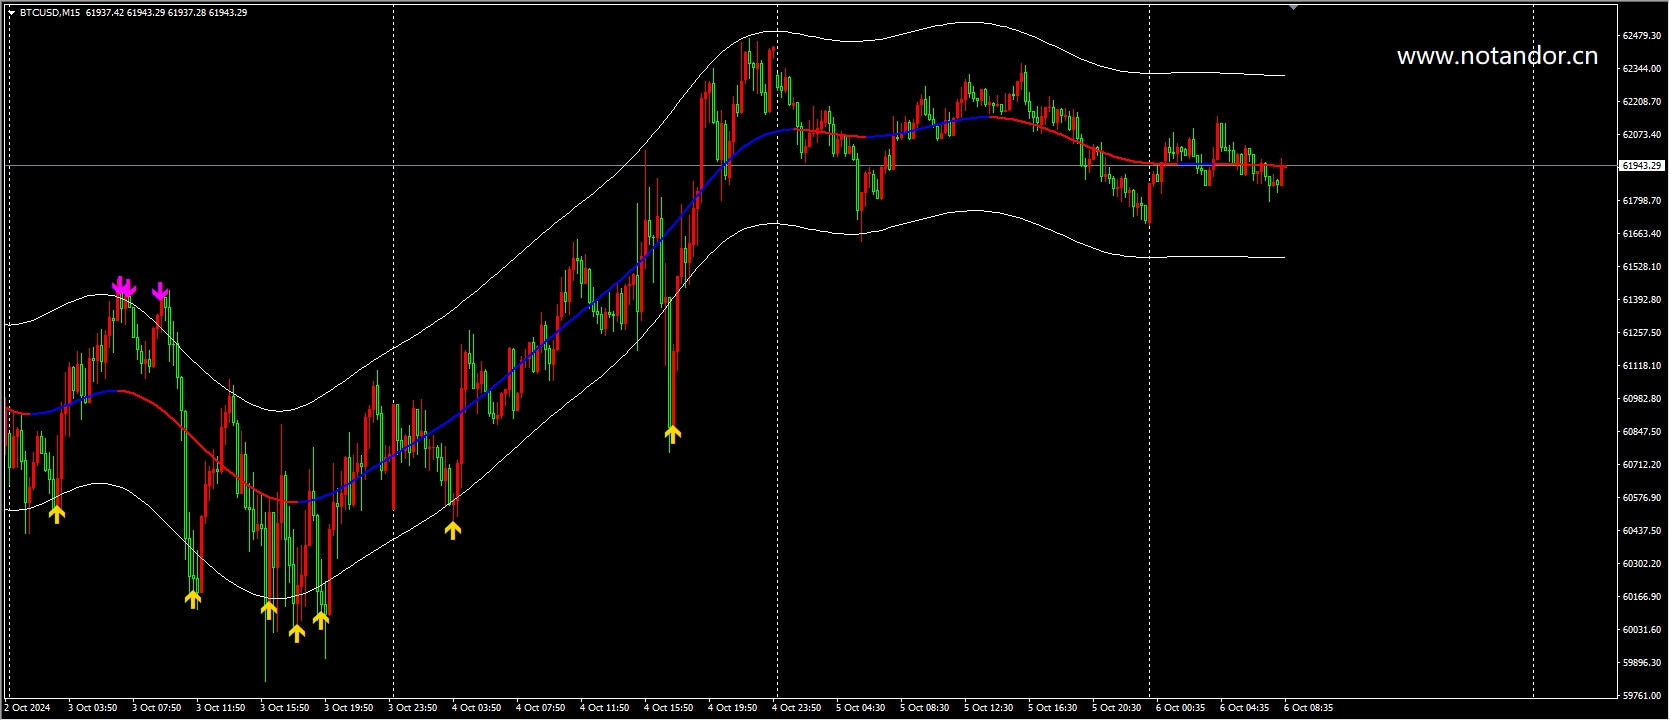Click the gray chart shift triangle at top
The height and width of the screenshot is (721, 1670).
coord(1293,8)
